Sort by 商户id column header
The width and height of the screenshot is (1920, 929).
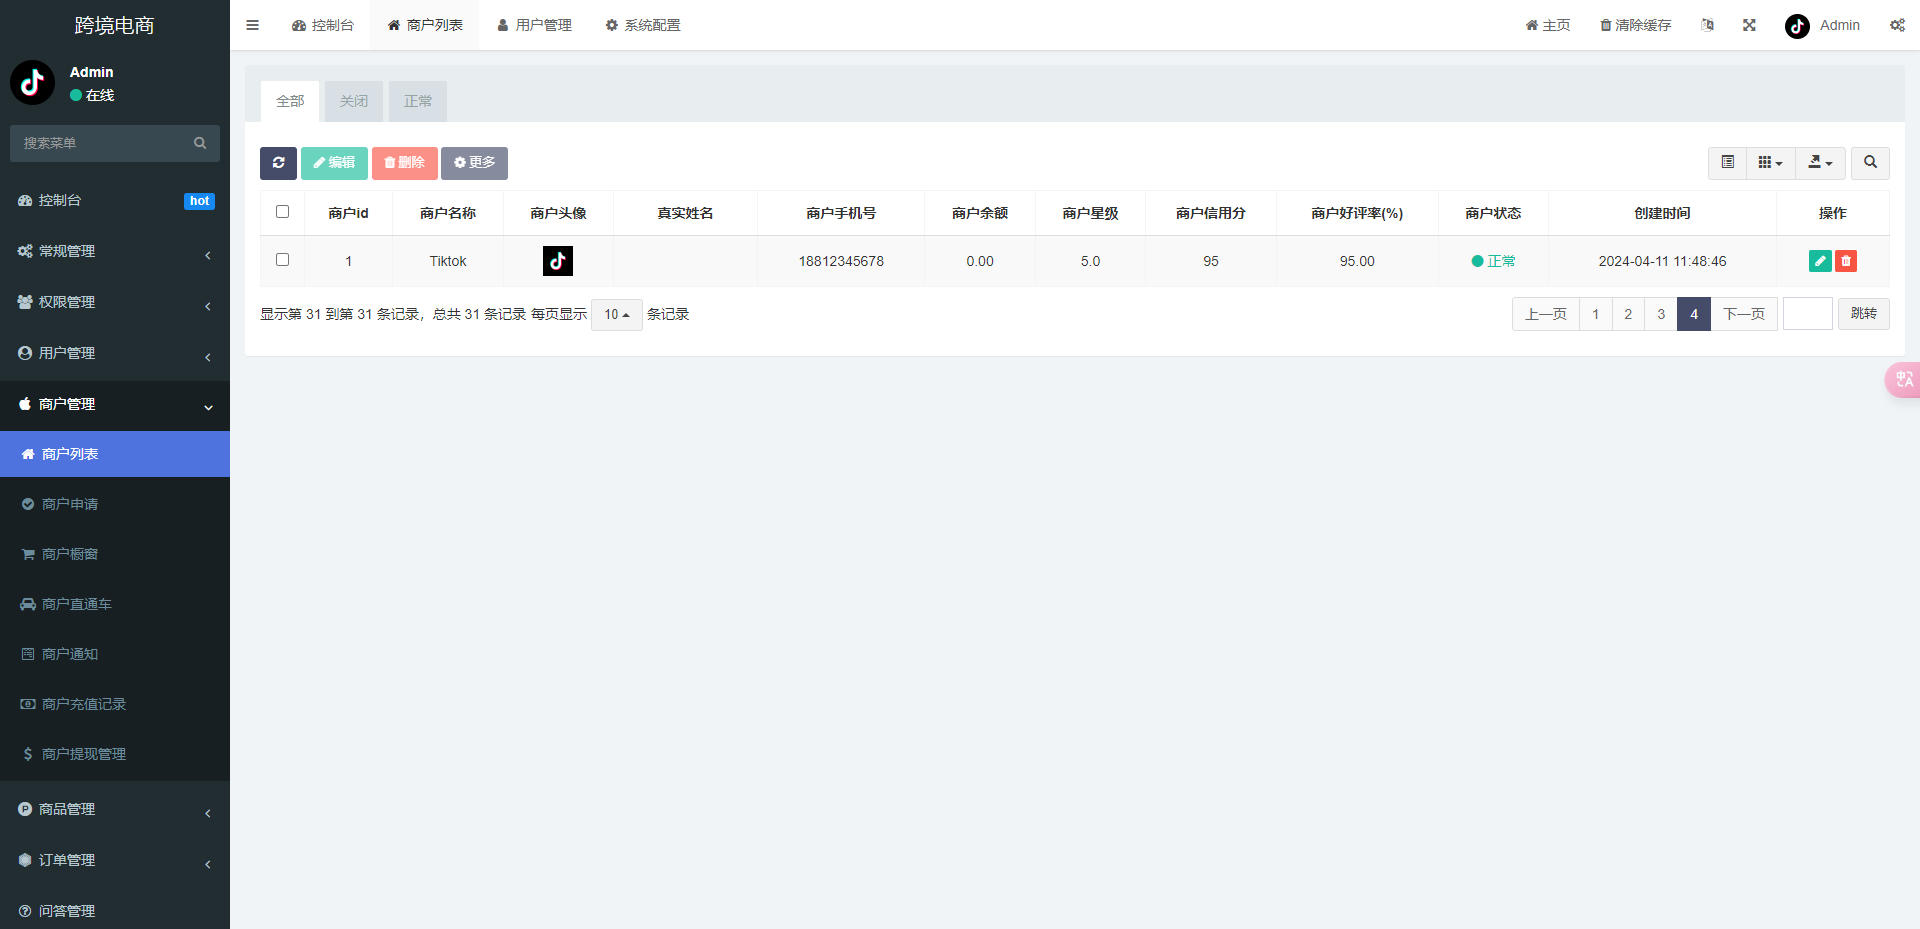point(348,213)
